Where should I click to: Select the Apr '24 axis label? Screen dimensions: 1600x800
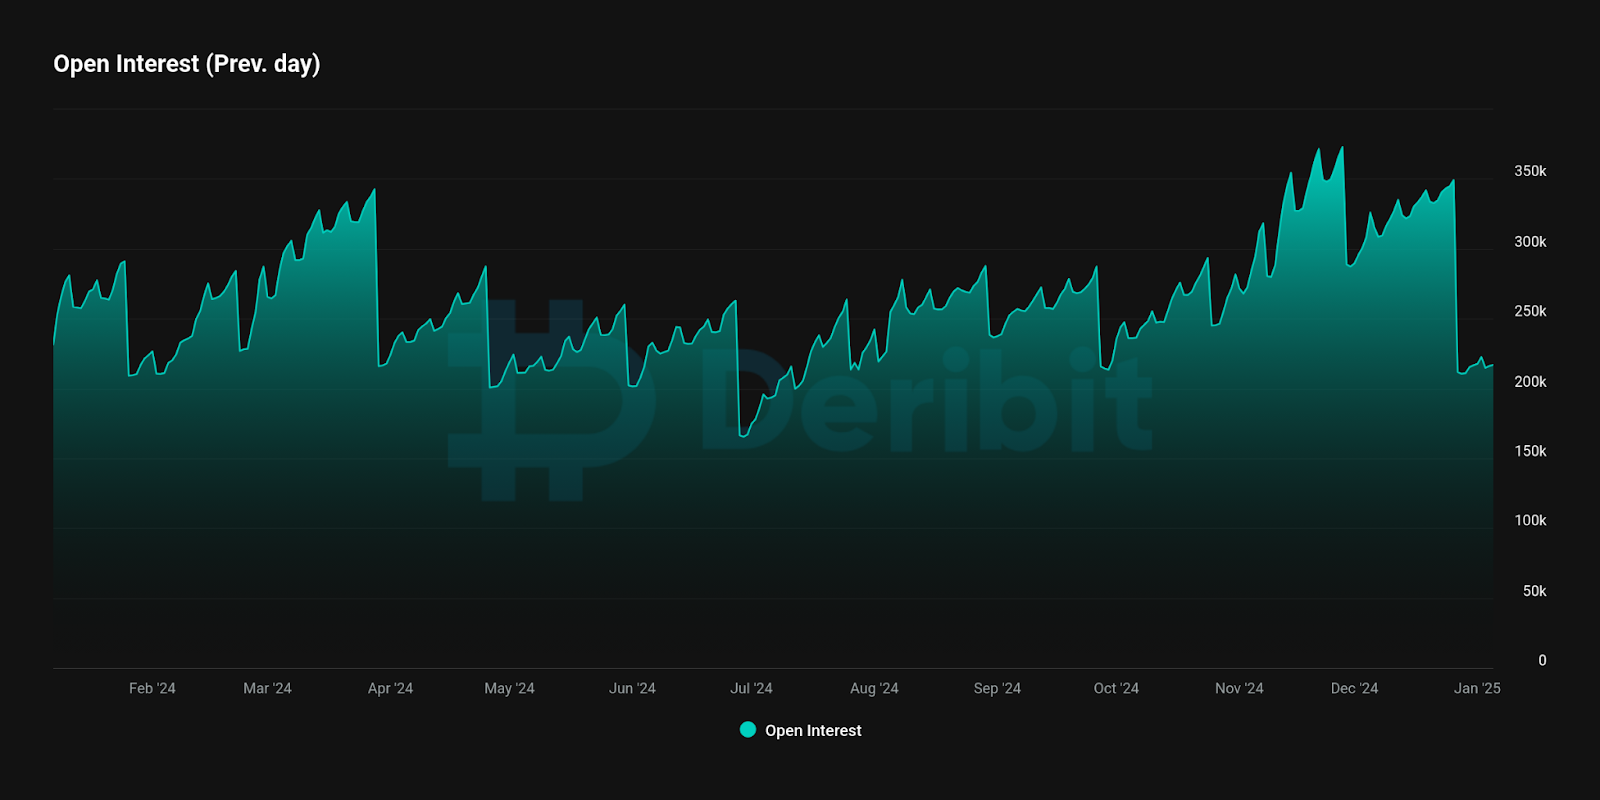click(390, 688)
